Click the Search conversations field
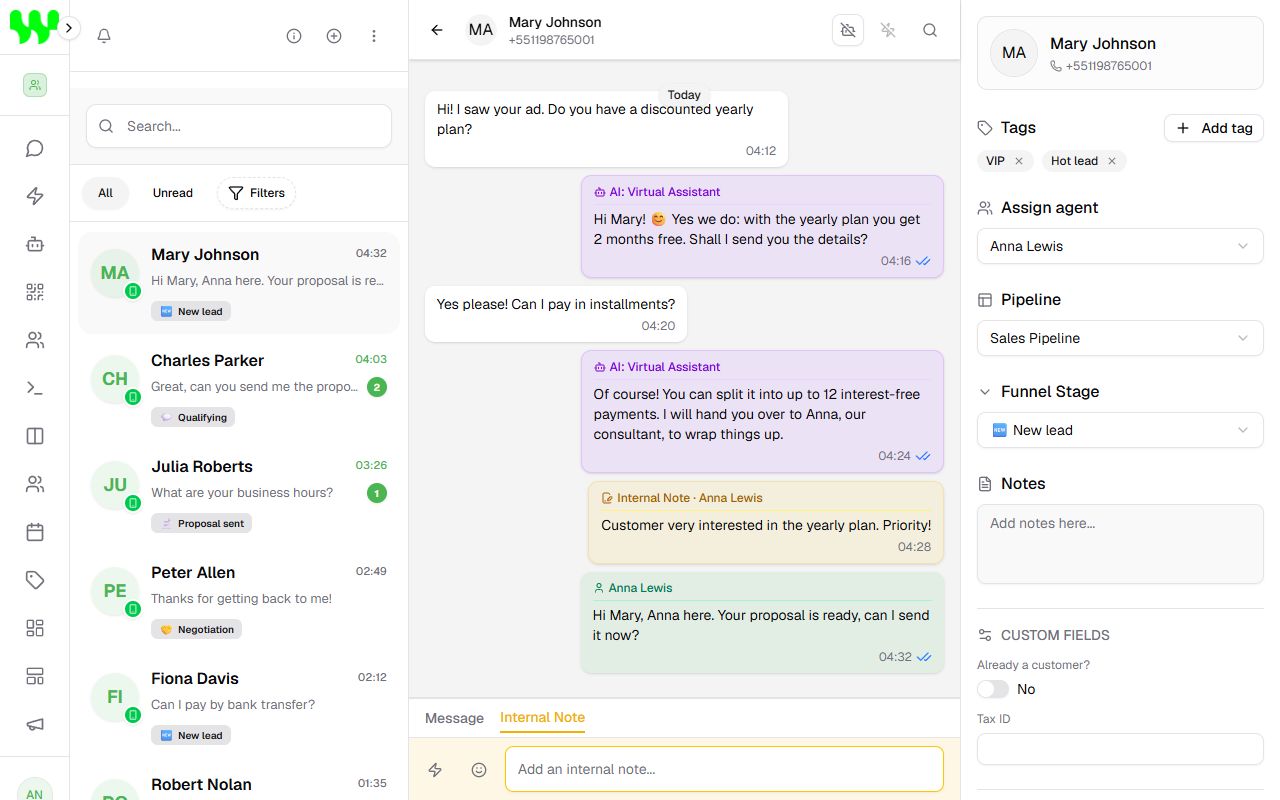Viewport: 1280px width, 800px height. coord(239,126)
